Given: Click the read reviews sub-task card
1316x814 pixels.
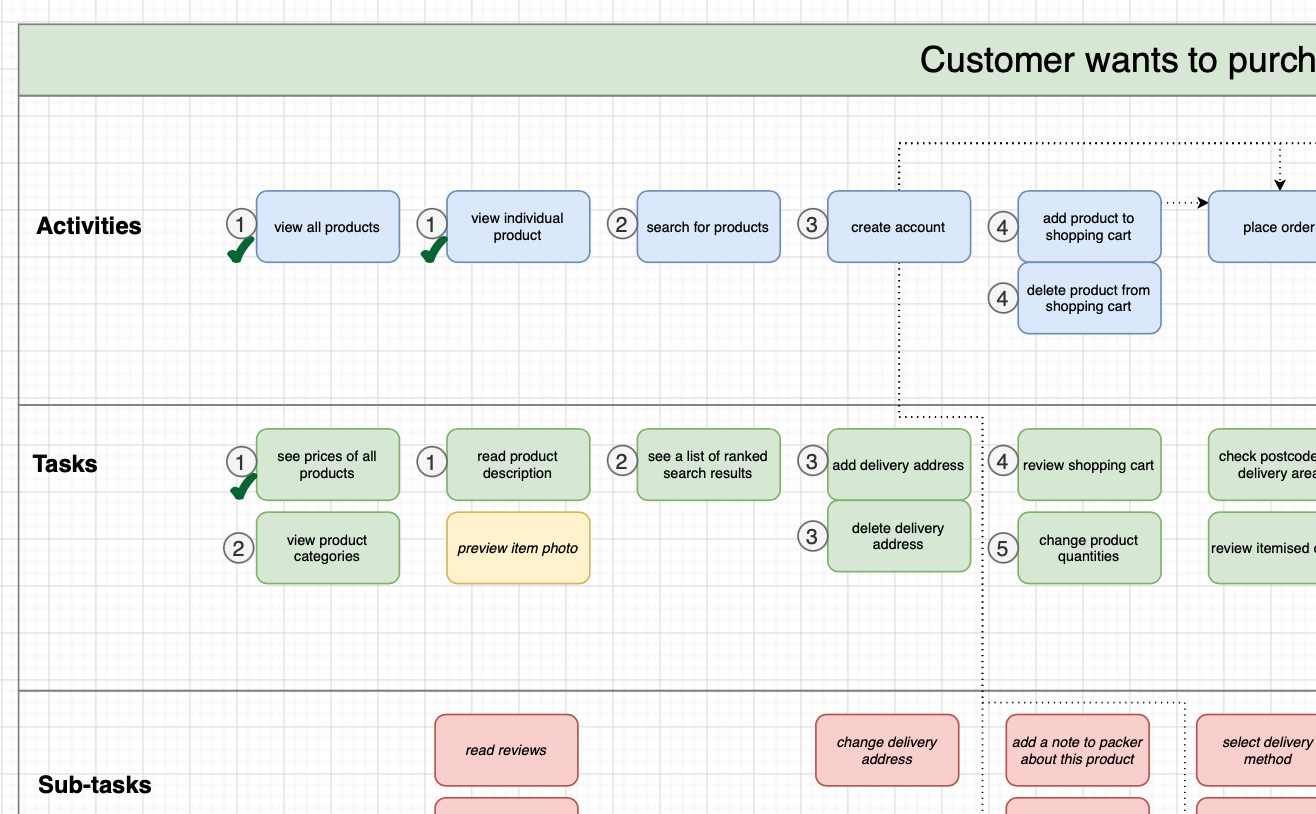Looking at the screenshot, I should (506, 750).
